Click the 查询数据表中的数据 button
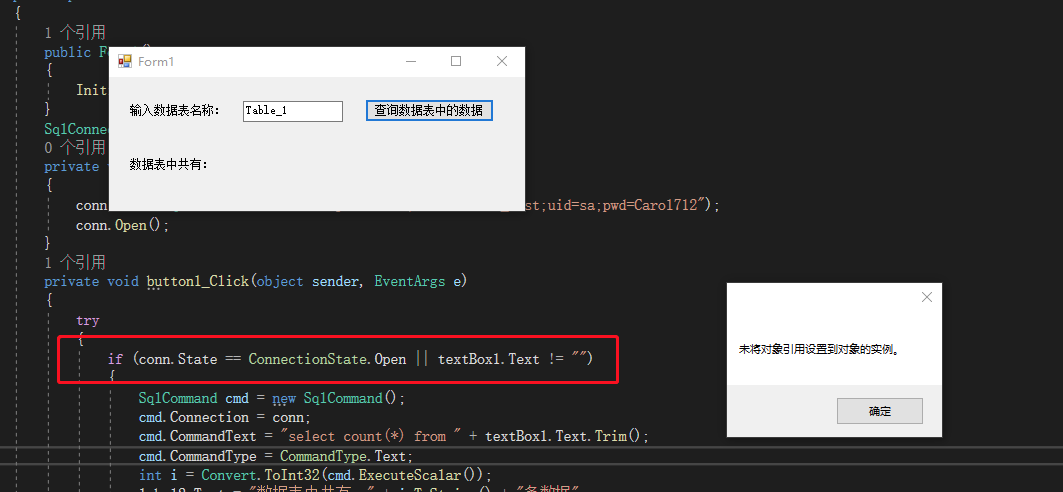The width and height of the screenshot is (1063, 492). pos(428,110)
